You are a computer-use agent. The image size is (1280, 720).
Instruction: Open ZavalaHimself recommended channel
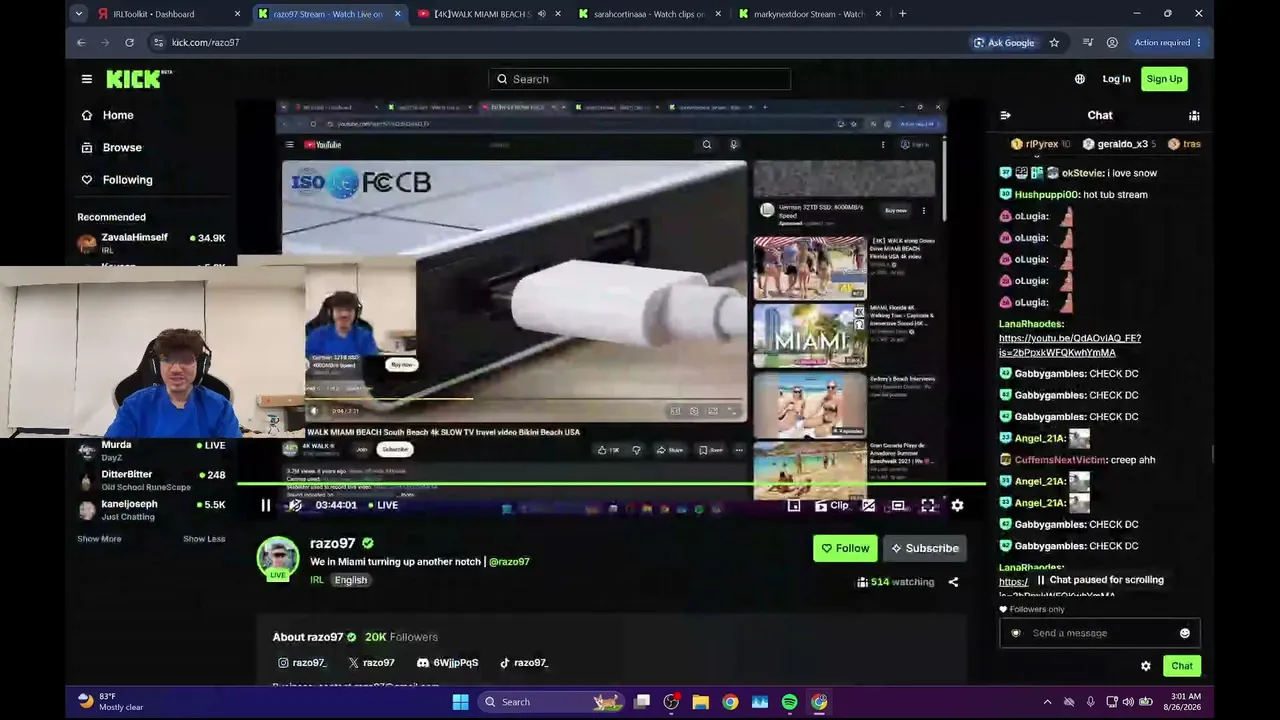point(152,243)
